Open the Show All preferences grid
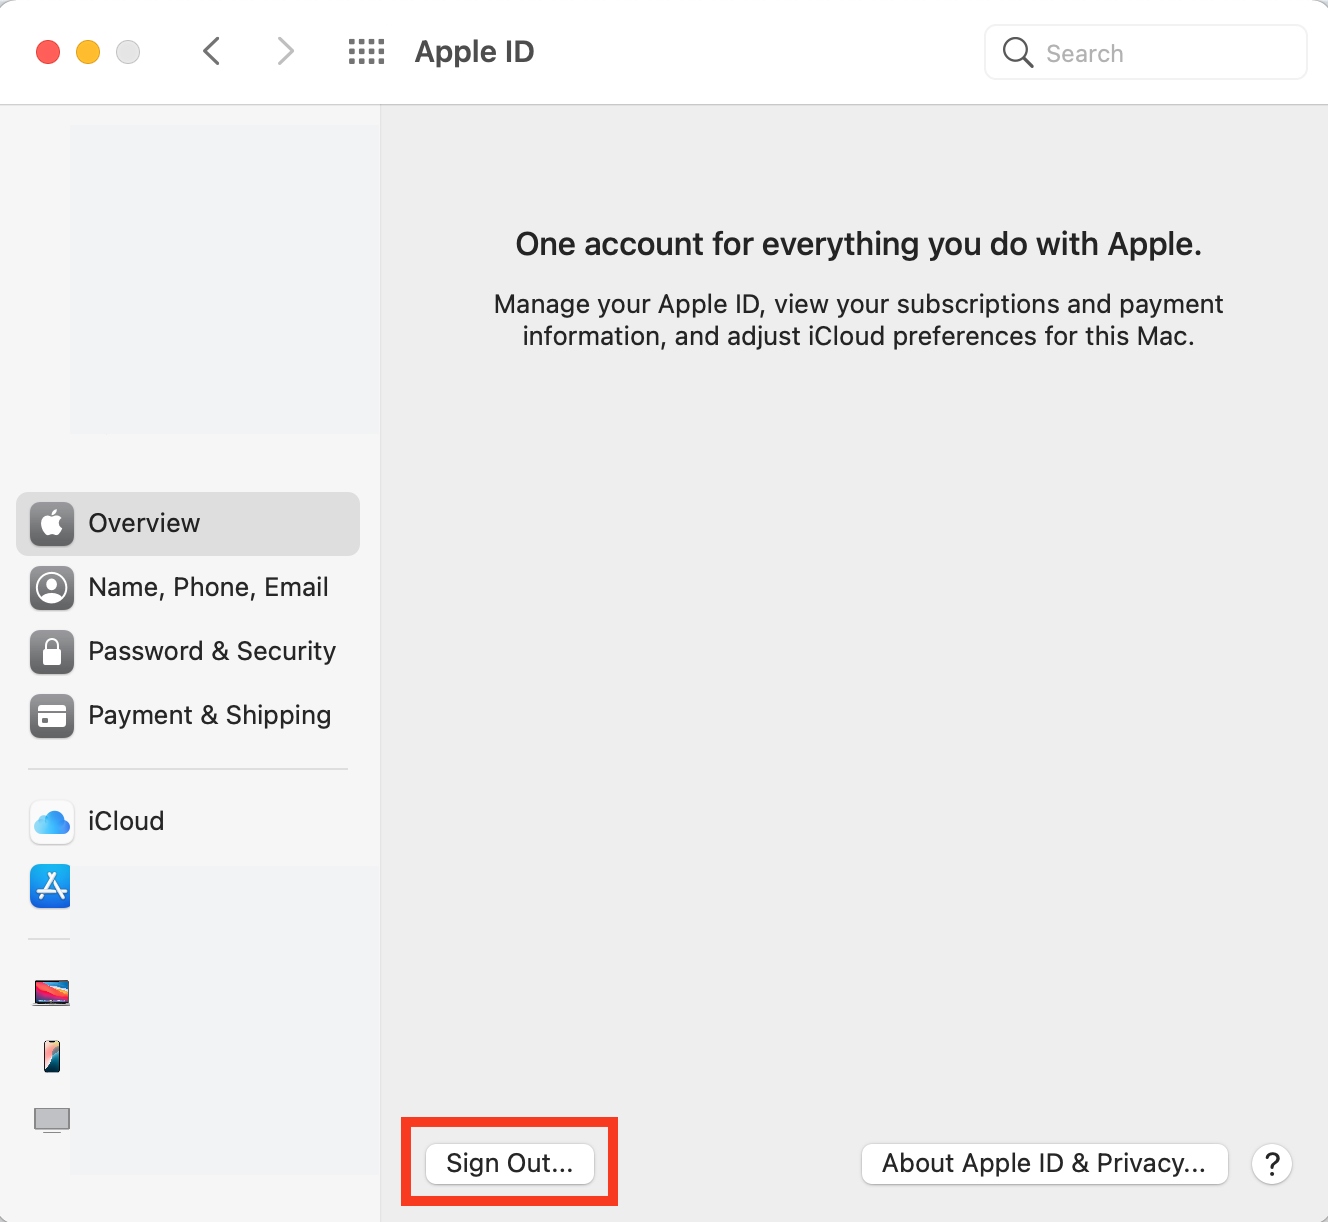 click(366, 51)
